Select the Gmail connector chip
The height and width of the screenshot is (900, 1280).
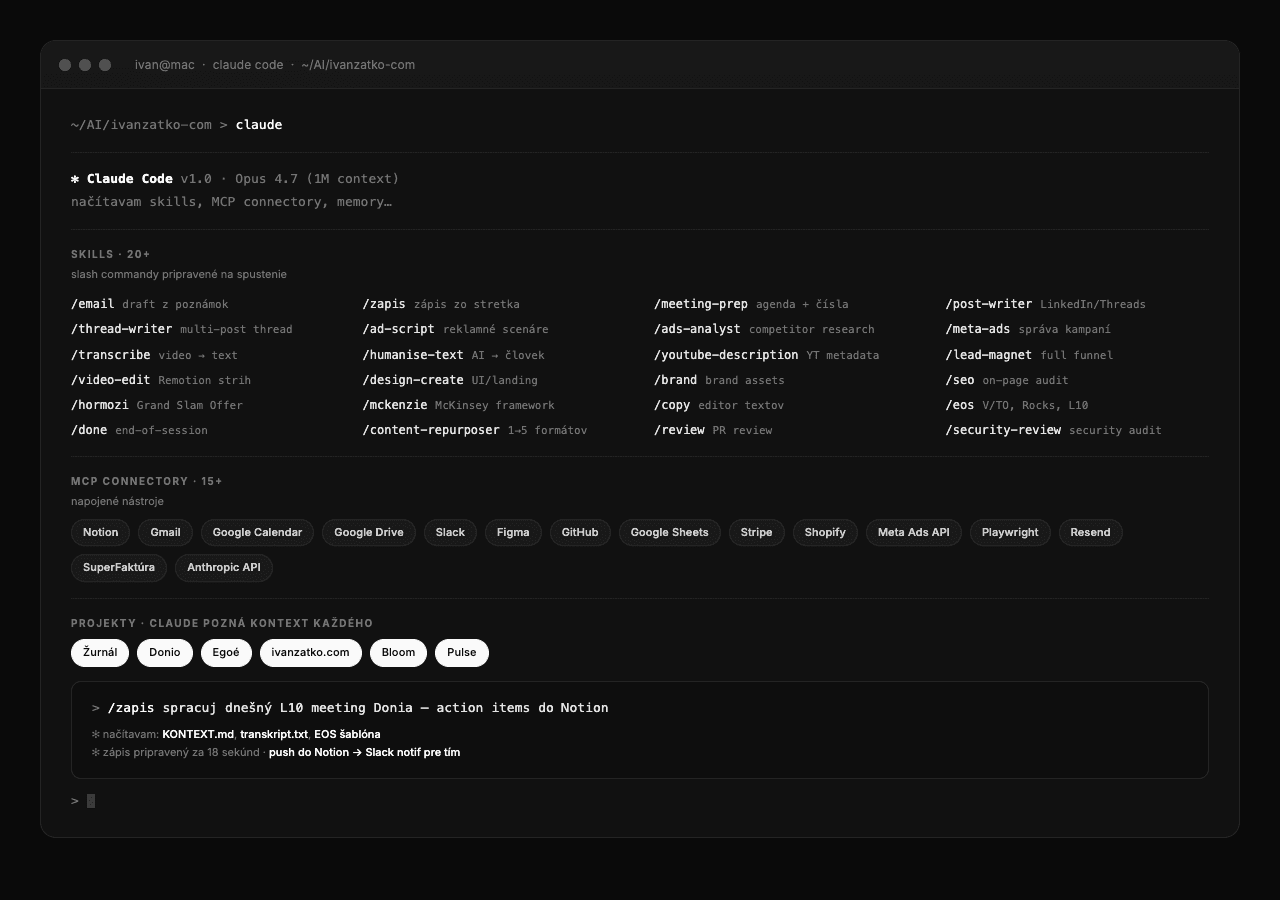(165, 532)
